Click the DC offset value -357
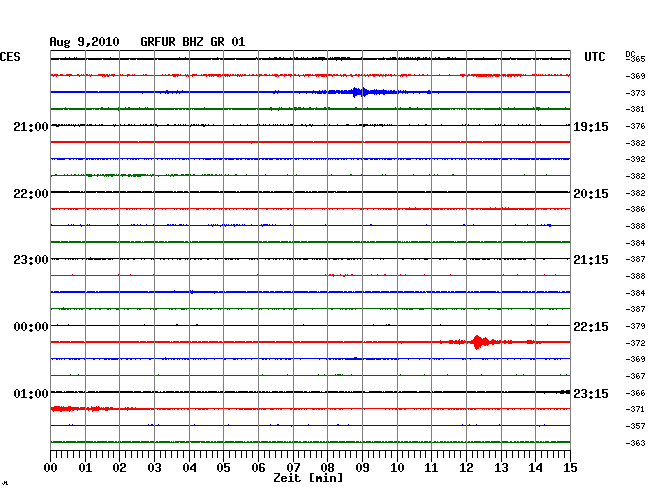650x494 pixels. tap(635, 426)
